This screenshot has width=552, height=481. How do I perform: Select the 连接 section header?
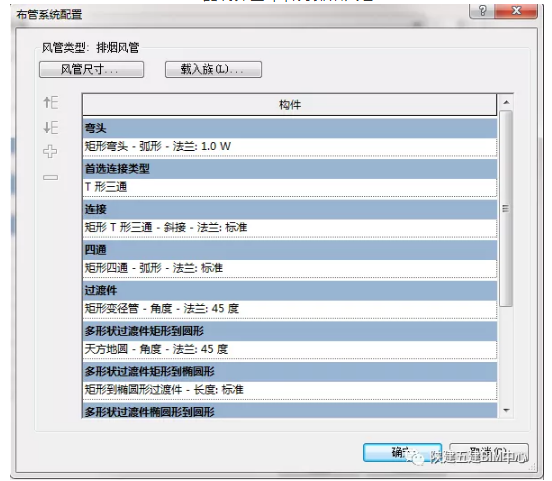click(x=290, y=210)
